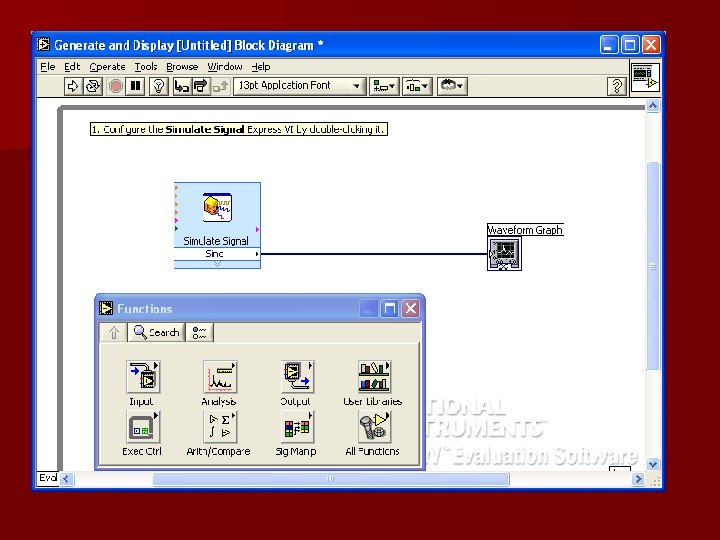Image resolution: width=720 pixels, height=540 pixels.
Task: Click the Up arrow in Functions palette
Action: tap(114, 332)
